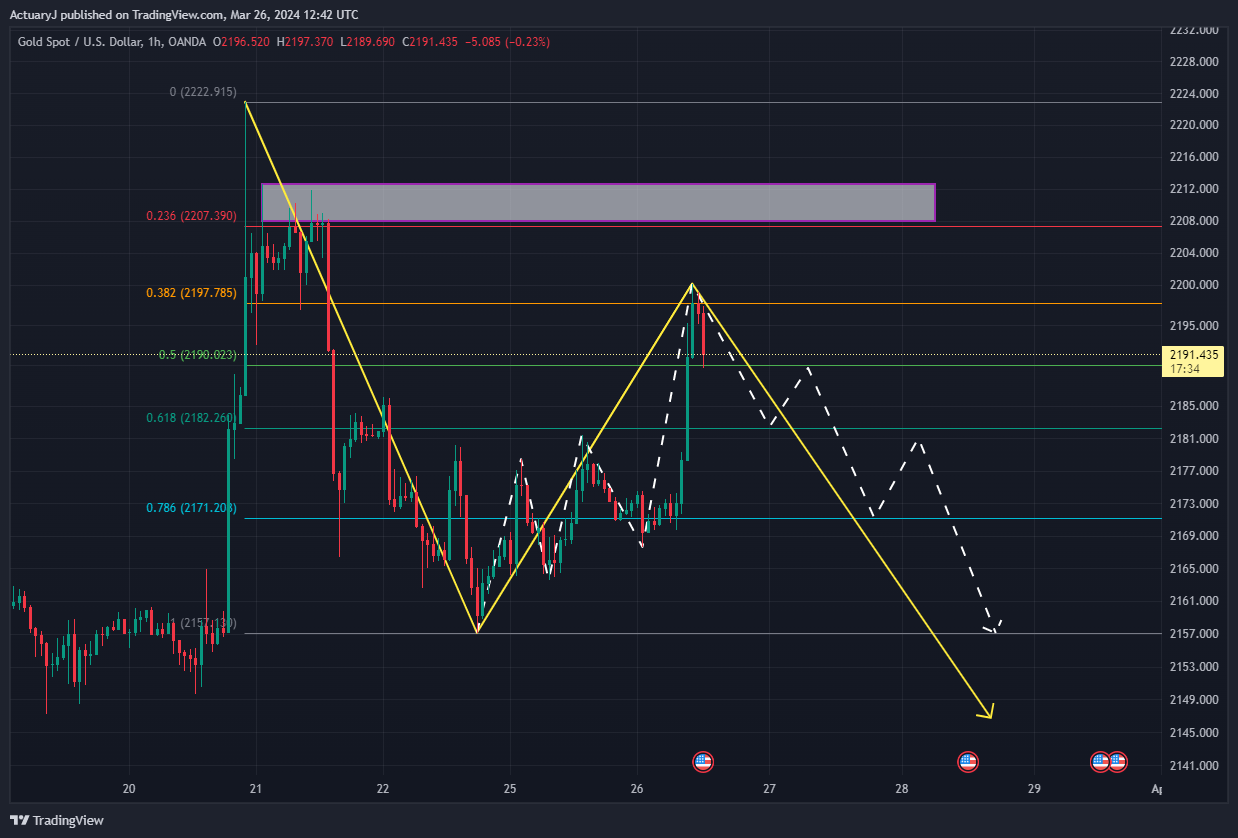Click date label 27 on the time axis
The image size is (1238, 838).
pyautogui.click(x=769, y=789)
